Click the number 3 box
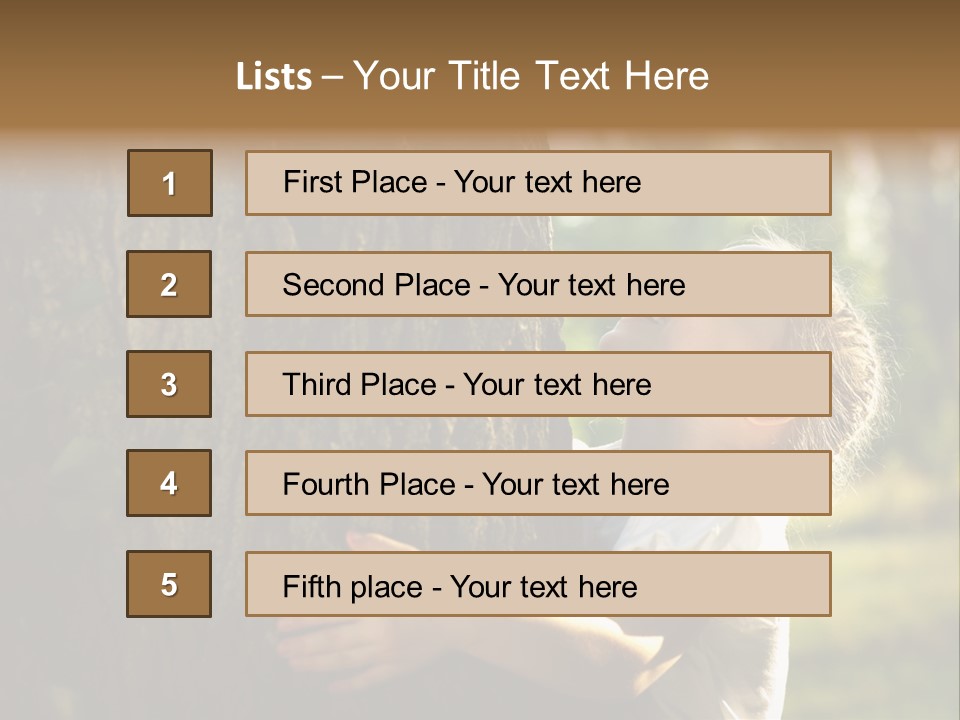The width and height of the screenshot is (960, 720). click(x=169, y=384)
